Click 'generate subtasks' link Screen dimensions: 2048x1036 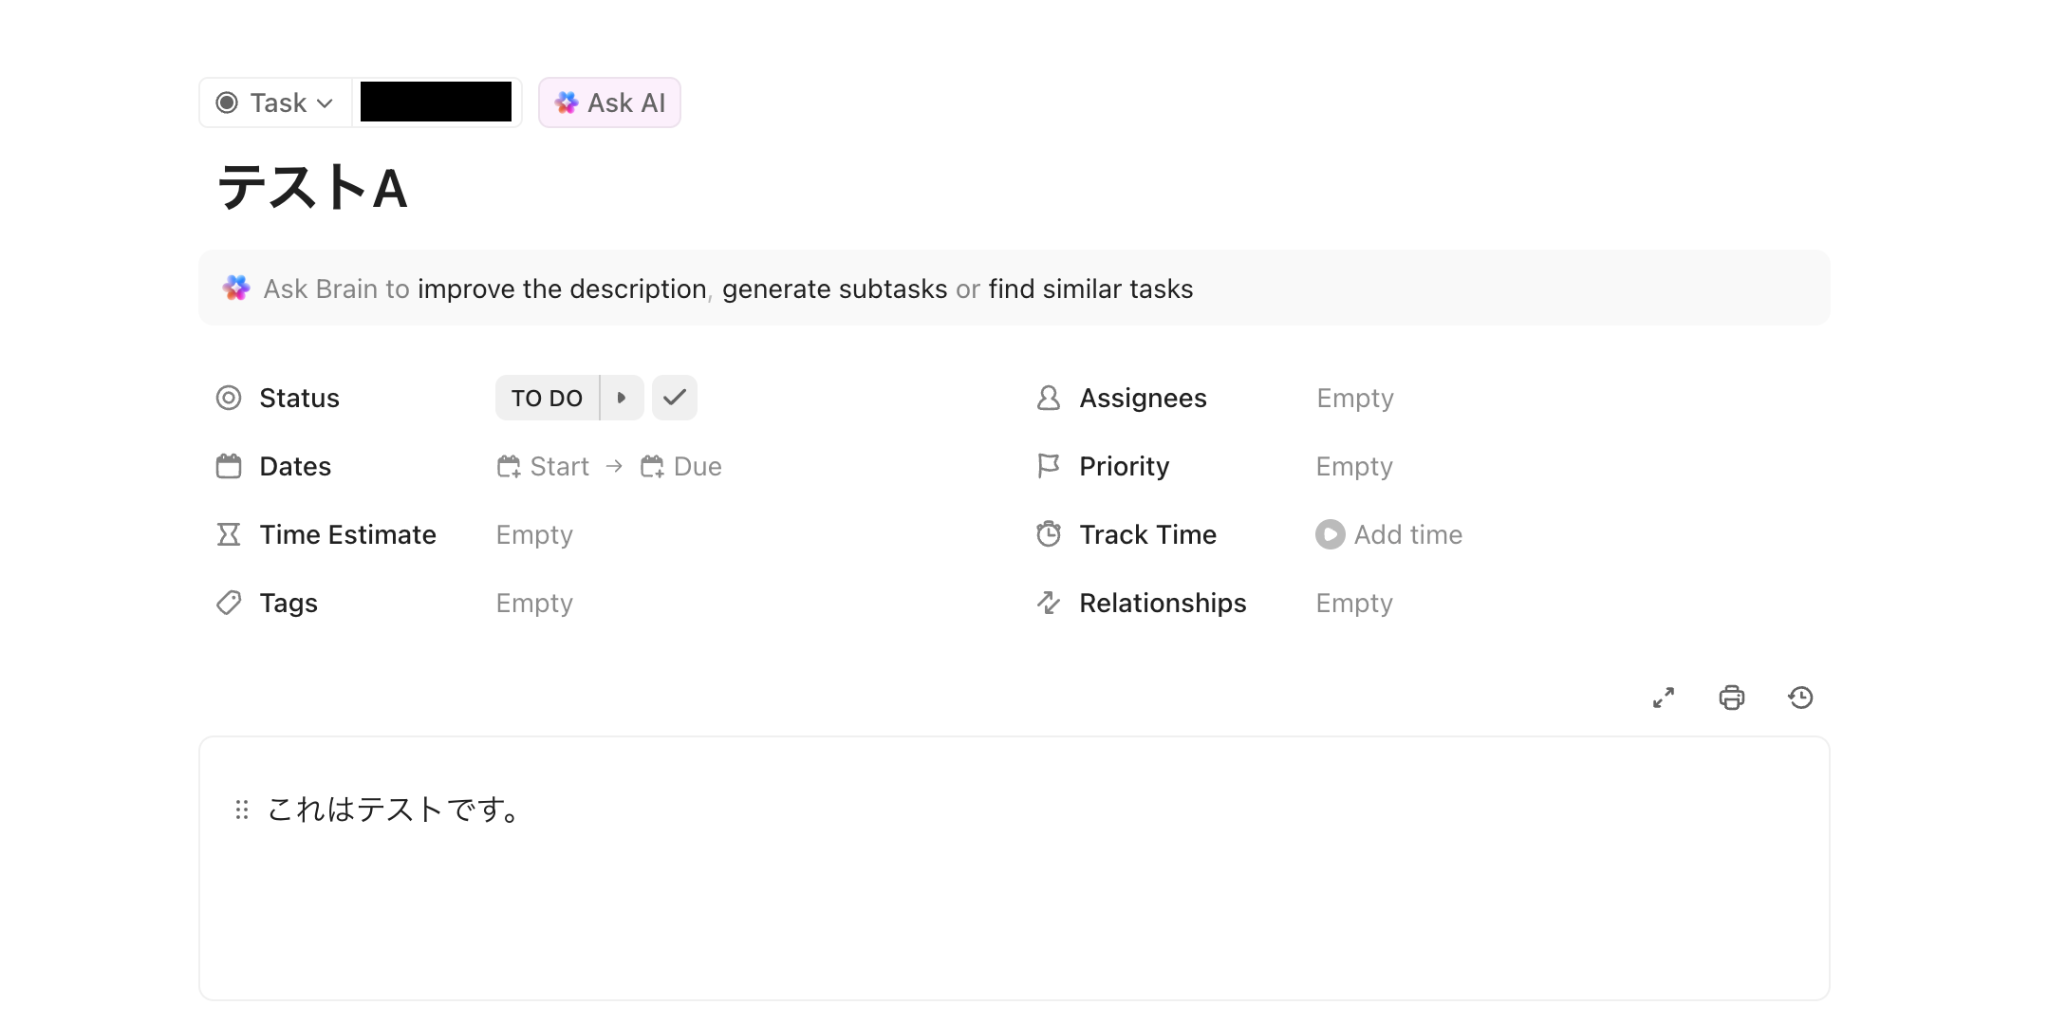tap(834, 289)
